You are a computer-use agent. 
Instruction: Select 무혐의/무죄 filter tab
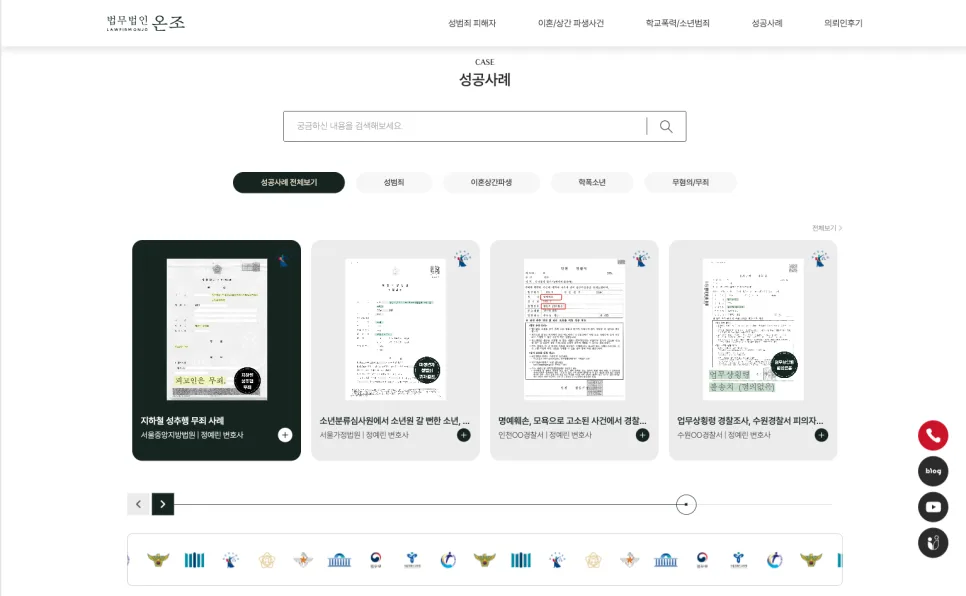691,182
